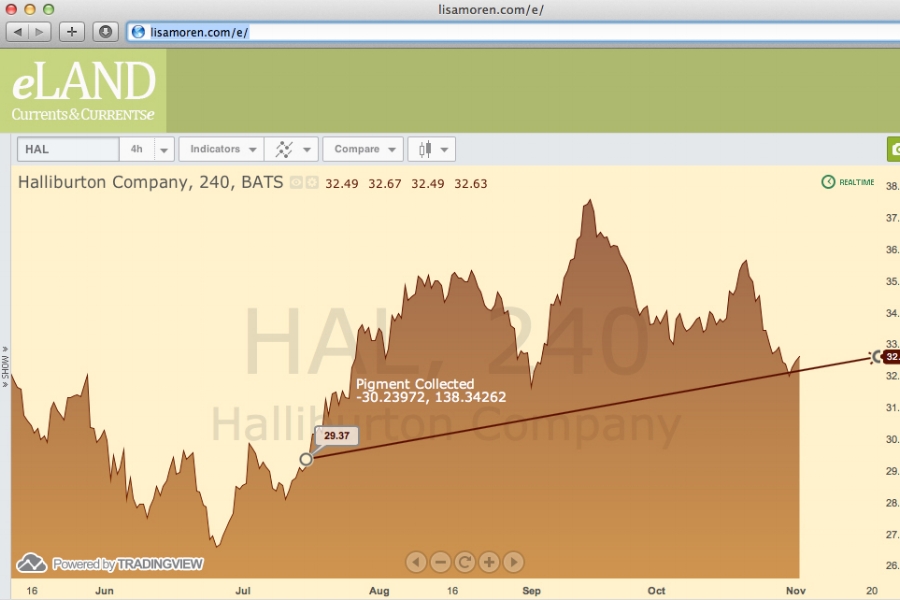Image resolution: width=900 pixels, height=600 pixels.
Task: Click the trend-line drawing tools icon
Action: point(284,149)
